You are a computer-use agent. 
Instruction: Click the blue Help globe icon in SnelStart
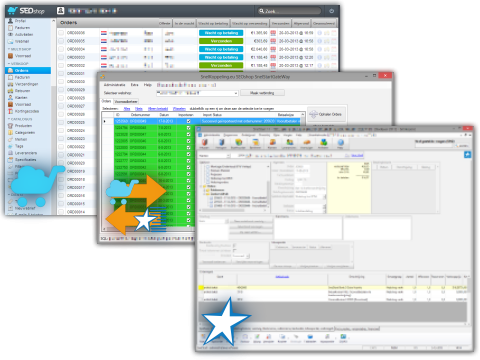[340, 144]
